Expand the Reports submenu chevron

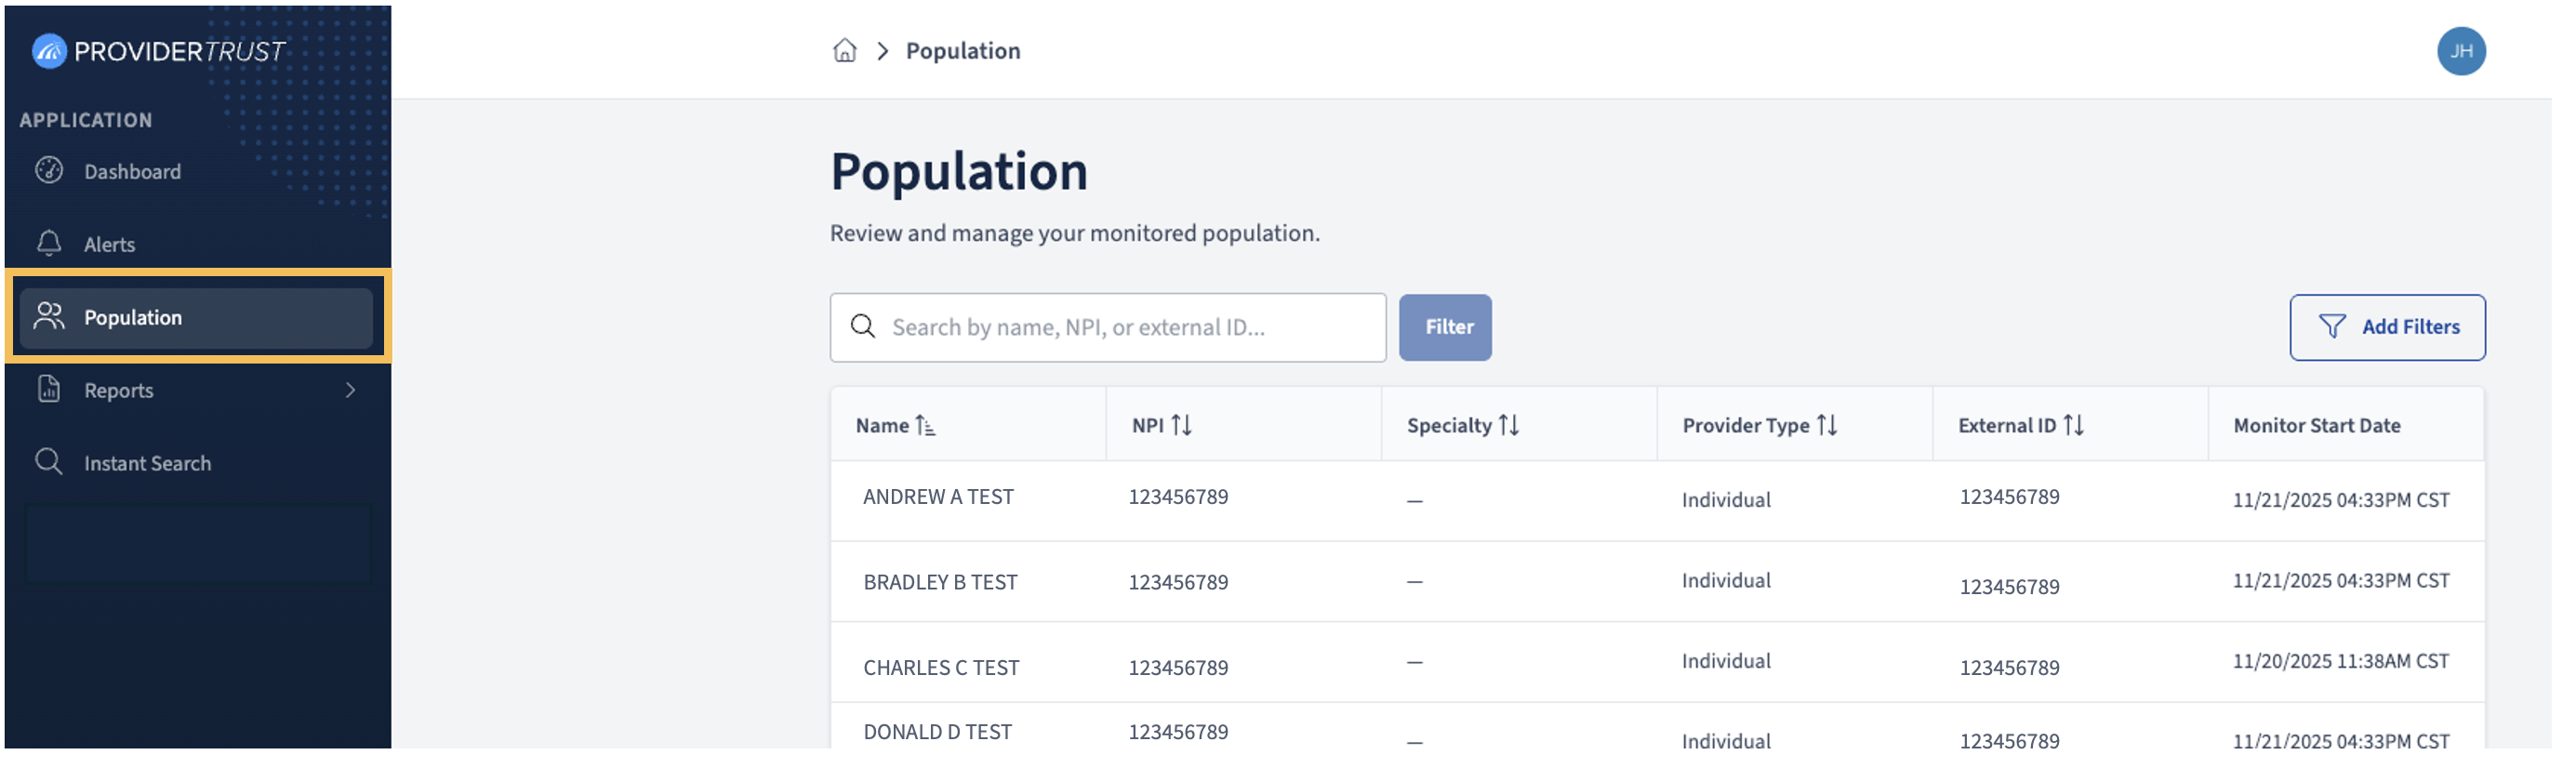click(x=350, y=390)
